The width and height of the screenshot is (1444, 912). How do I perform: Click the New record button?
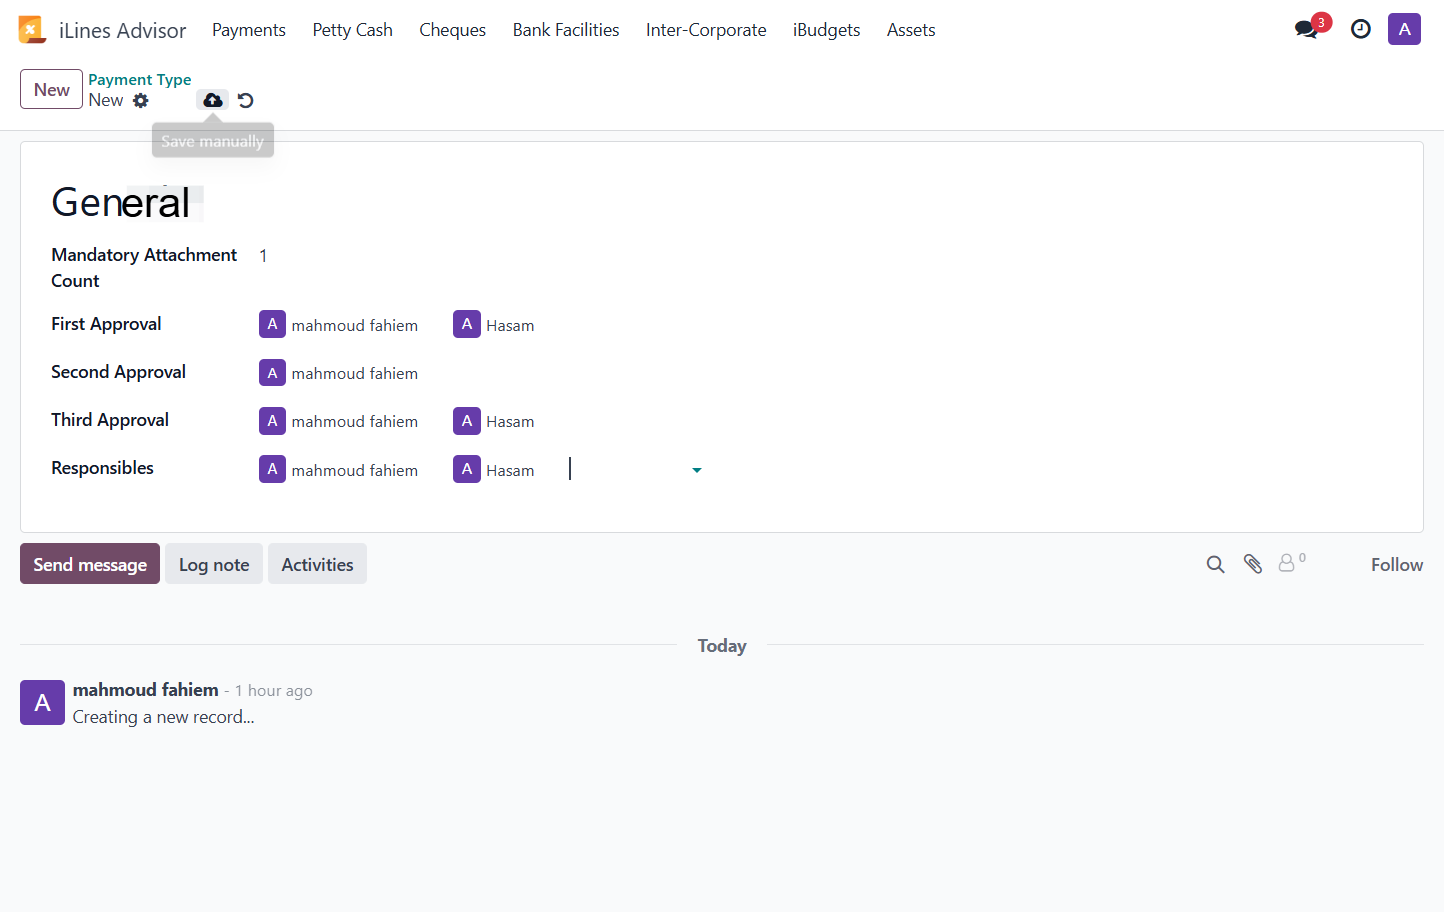point(51,89)
